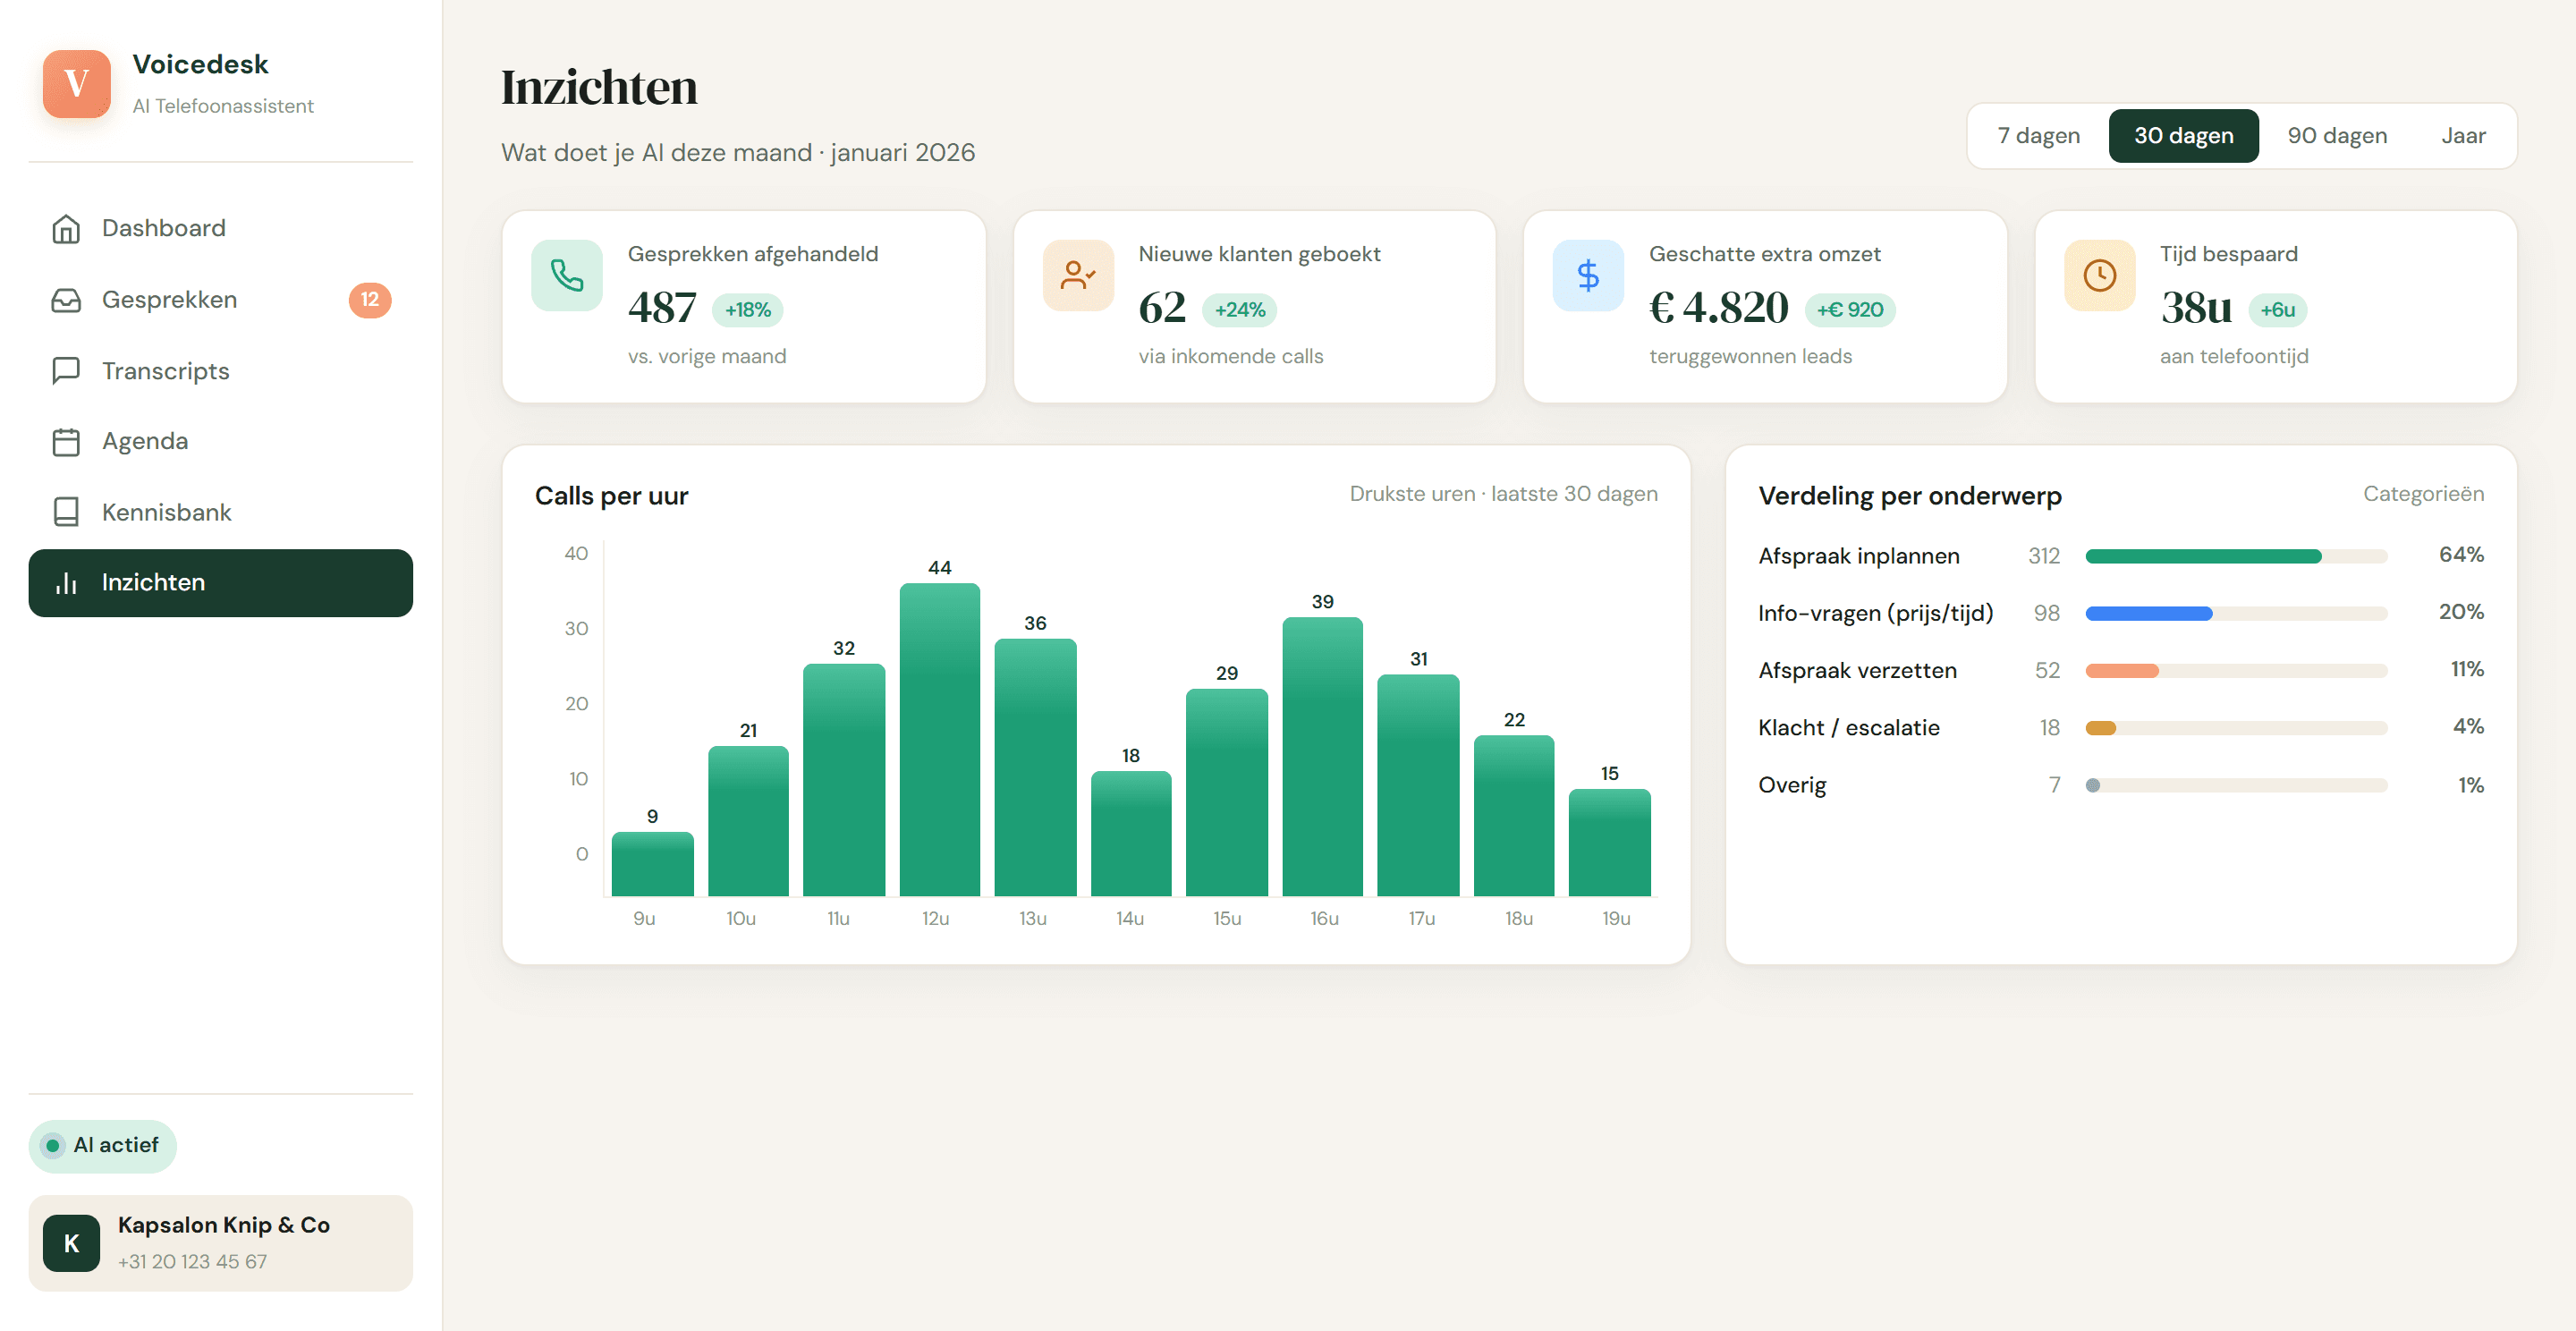Click the dollar icon on Geschatte extra omzet
This screenshot has height=1331, width=2576.
1588,275
